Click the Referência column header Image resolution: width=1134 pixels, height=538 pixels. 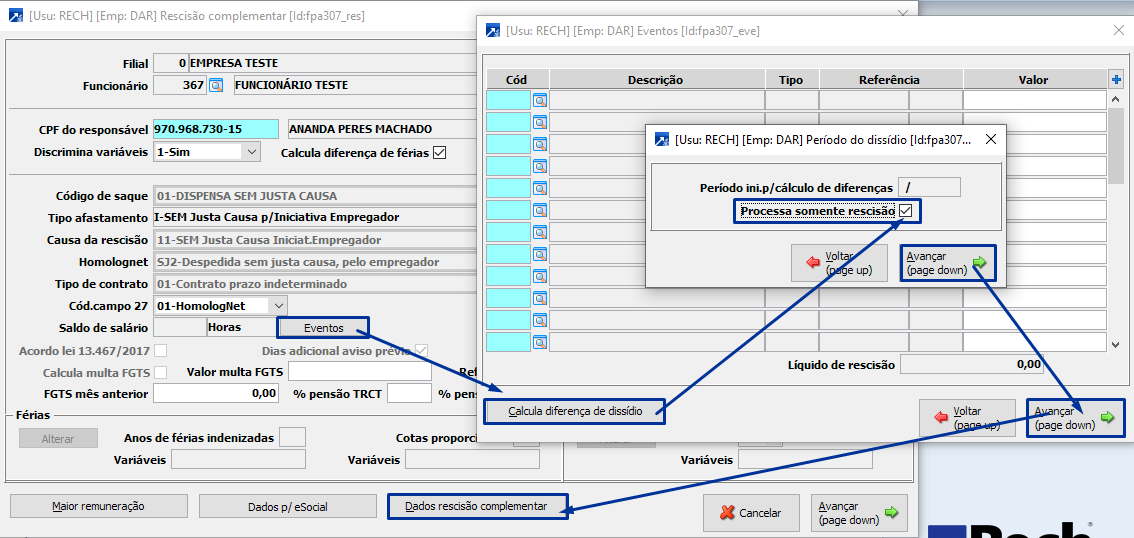click(x=890, y=80)
